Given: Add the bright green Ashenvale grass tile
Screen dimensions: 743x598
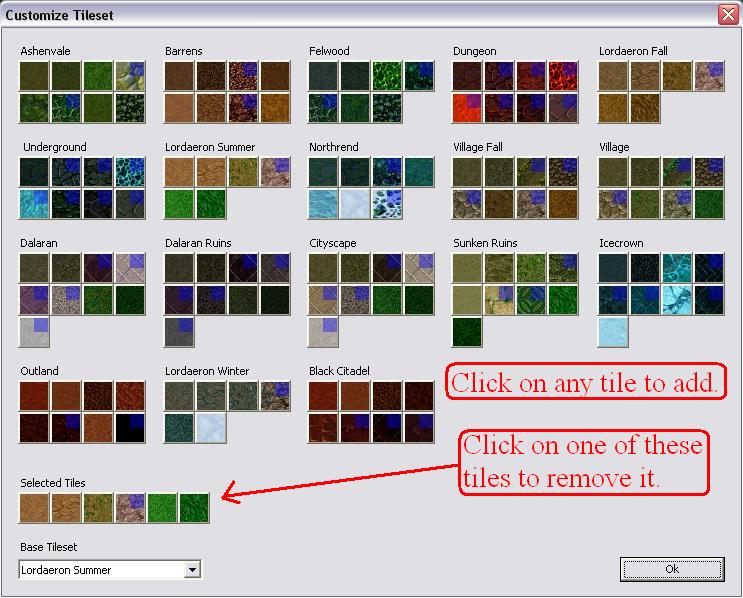Looking at the screenshot, I should [99, 76].
